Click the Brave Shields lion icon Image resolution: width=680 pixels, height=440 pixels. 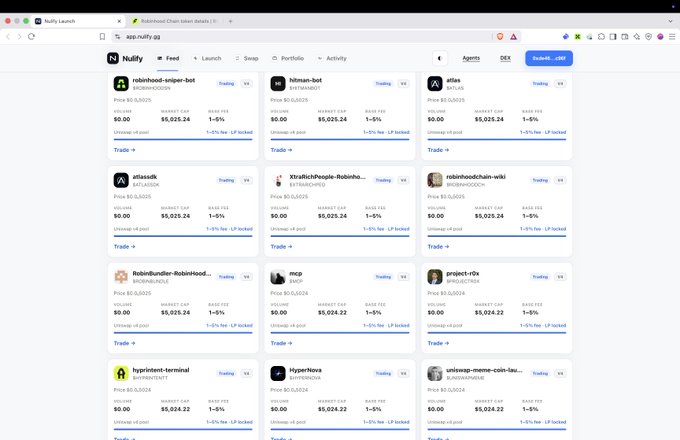[x=500, y=36]
